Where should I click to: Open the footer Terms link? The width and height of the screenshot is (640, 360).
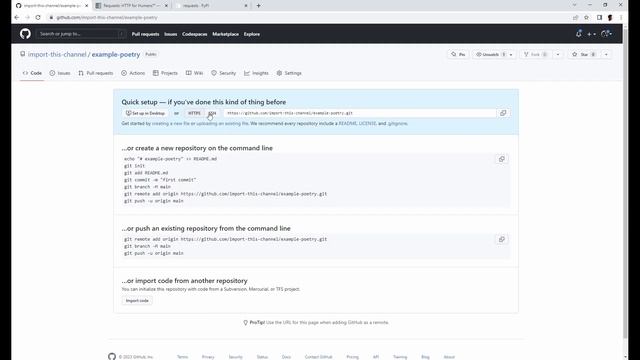(x=182, y=357)
